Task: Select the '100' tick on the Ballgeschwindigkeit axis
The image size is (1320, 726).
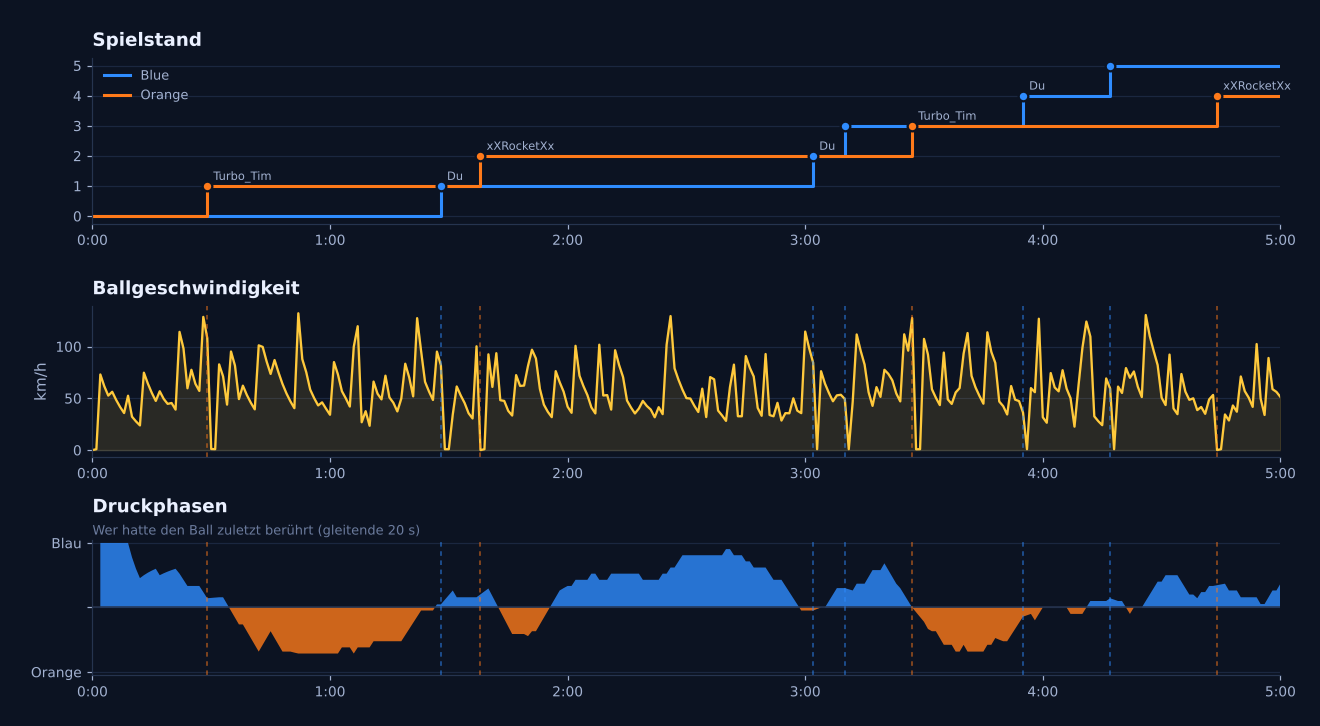Action: tap(68, 348)
